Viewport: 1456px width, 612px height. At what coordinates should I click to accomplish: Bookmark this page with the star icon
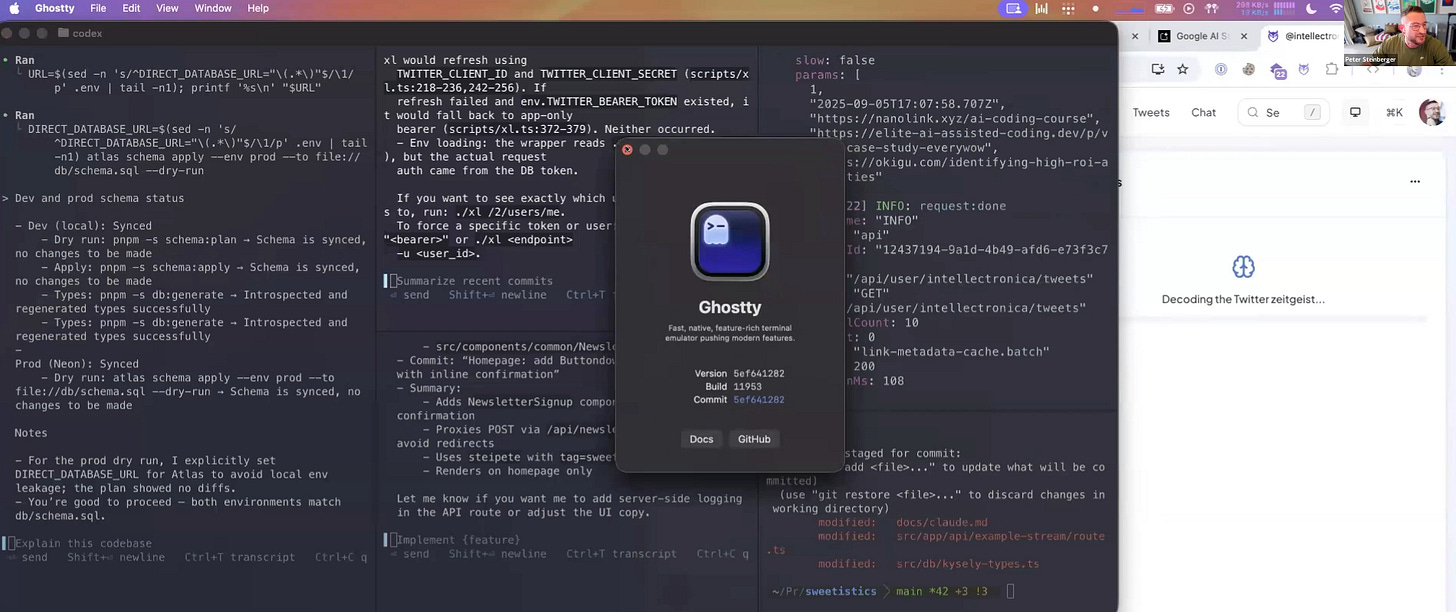tap(1183, 69)
